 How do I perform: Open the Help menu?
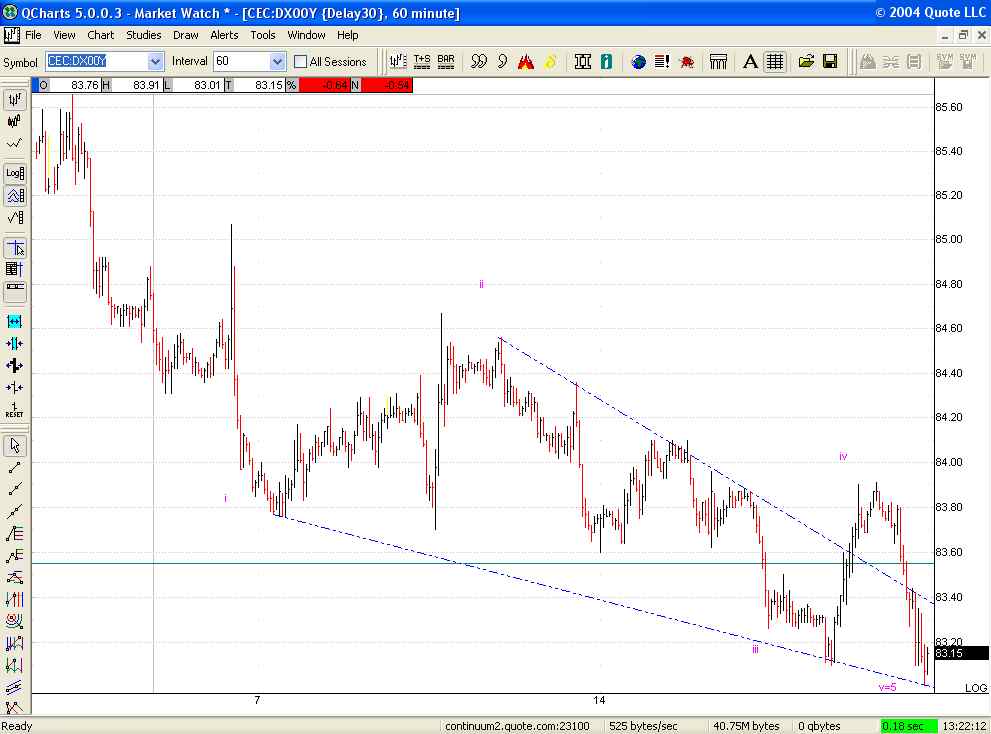348,35
